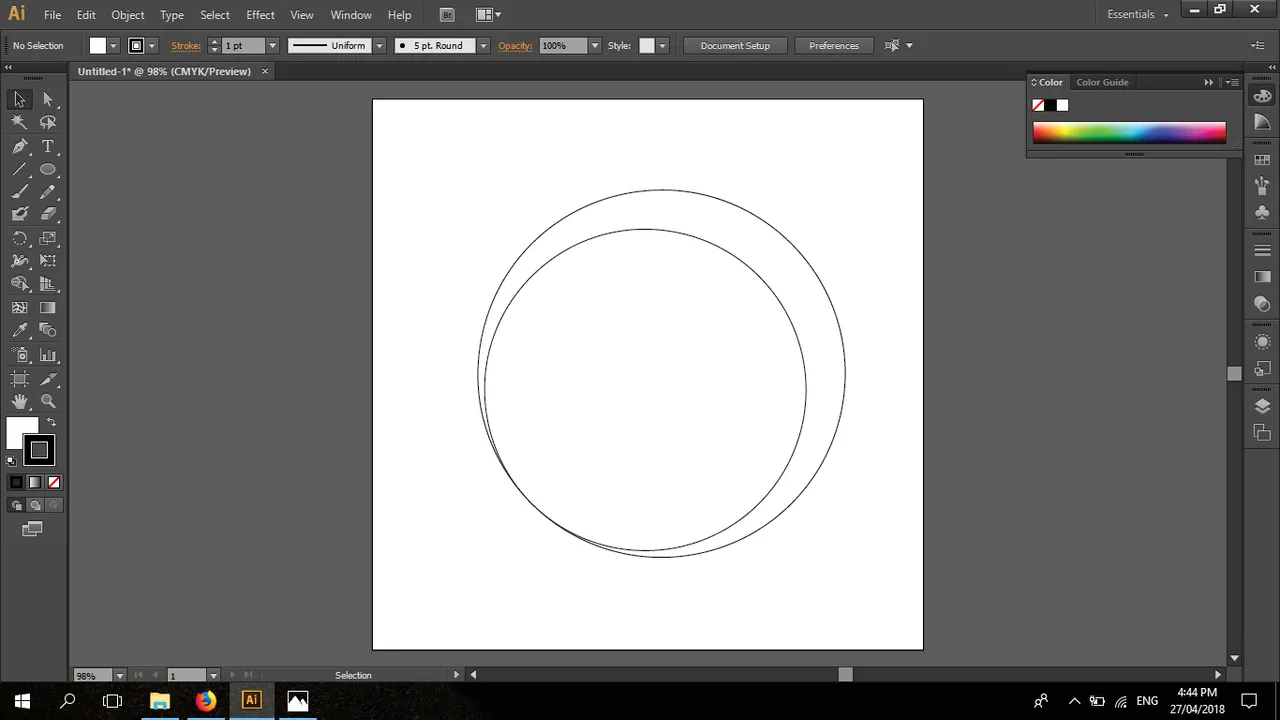The image size is (1280, 720).
Task: Open the Opacity percentage dropdown
Action: point(595,46)
